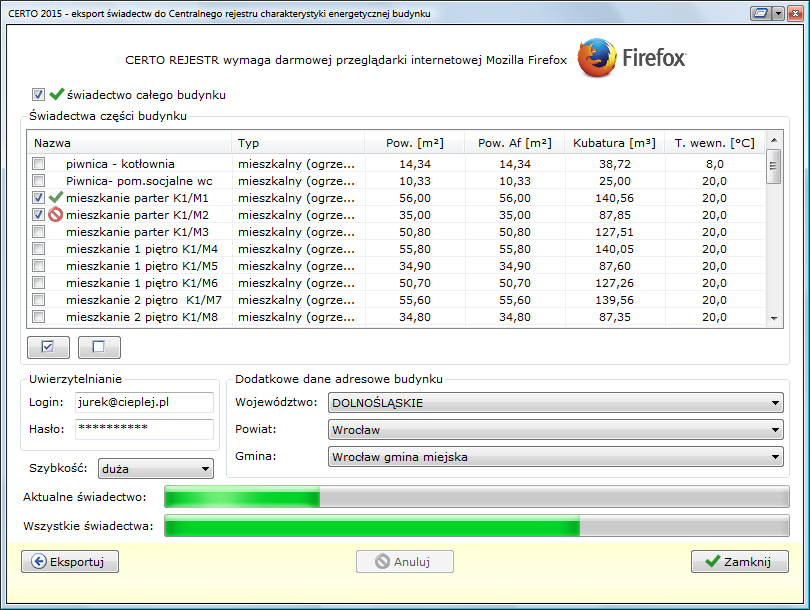Uncheck mieszkanie parter K1/M2 checkbox
The height and width of the screenshot is (610, 810).
(38, 215)
